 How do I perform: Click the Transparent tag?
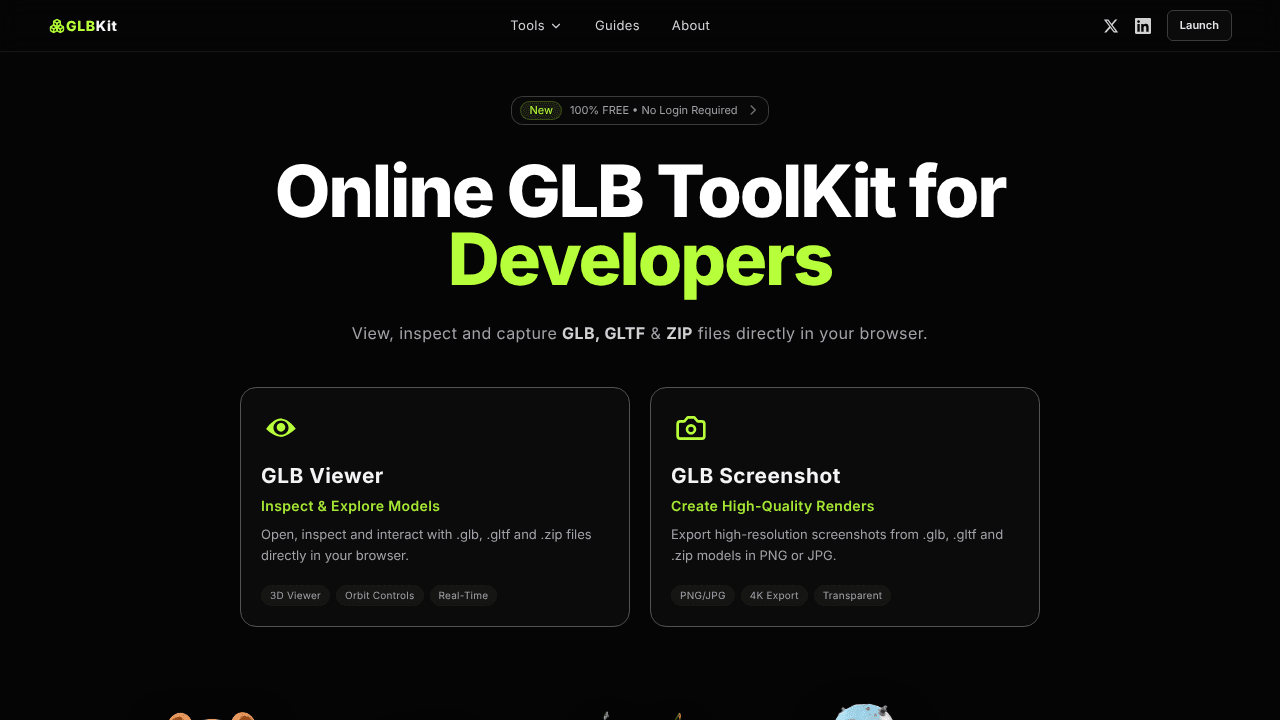852,596
